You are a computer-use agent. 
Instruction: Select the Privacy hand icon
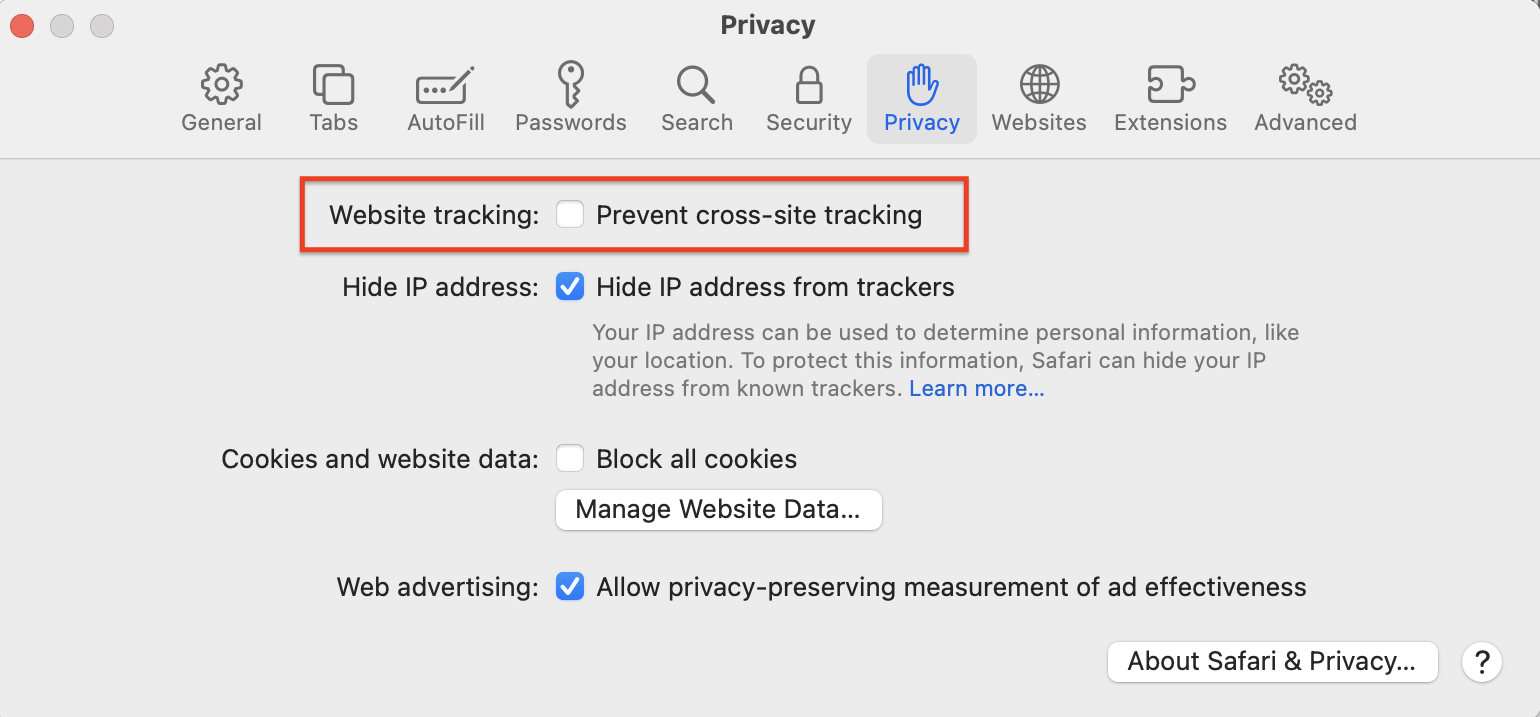click(921, 86)
